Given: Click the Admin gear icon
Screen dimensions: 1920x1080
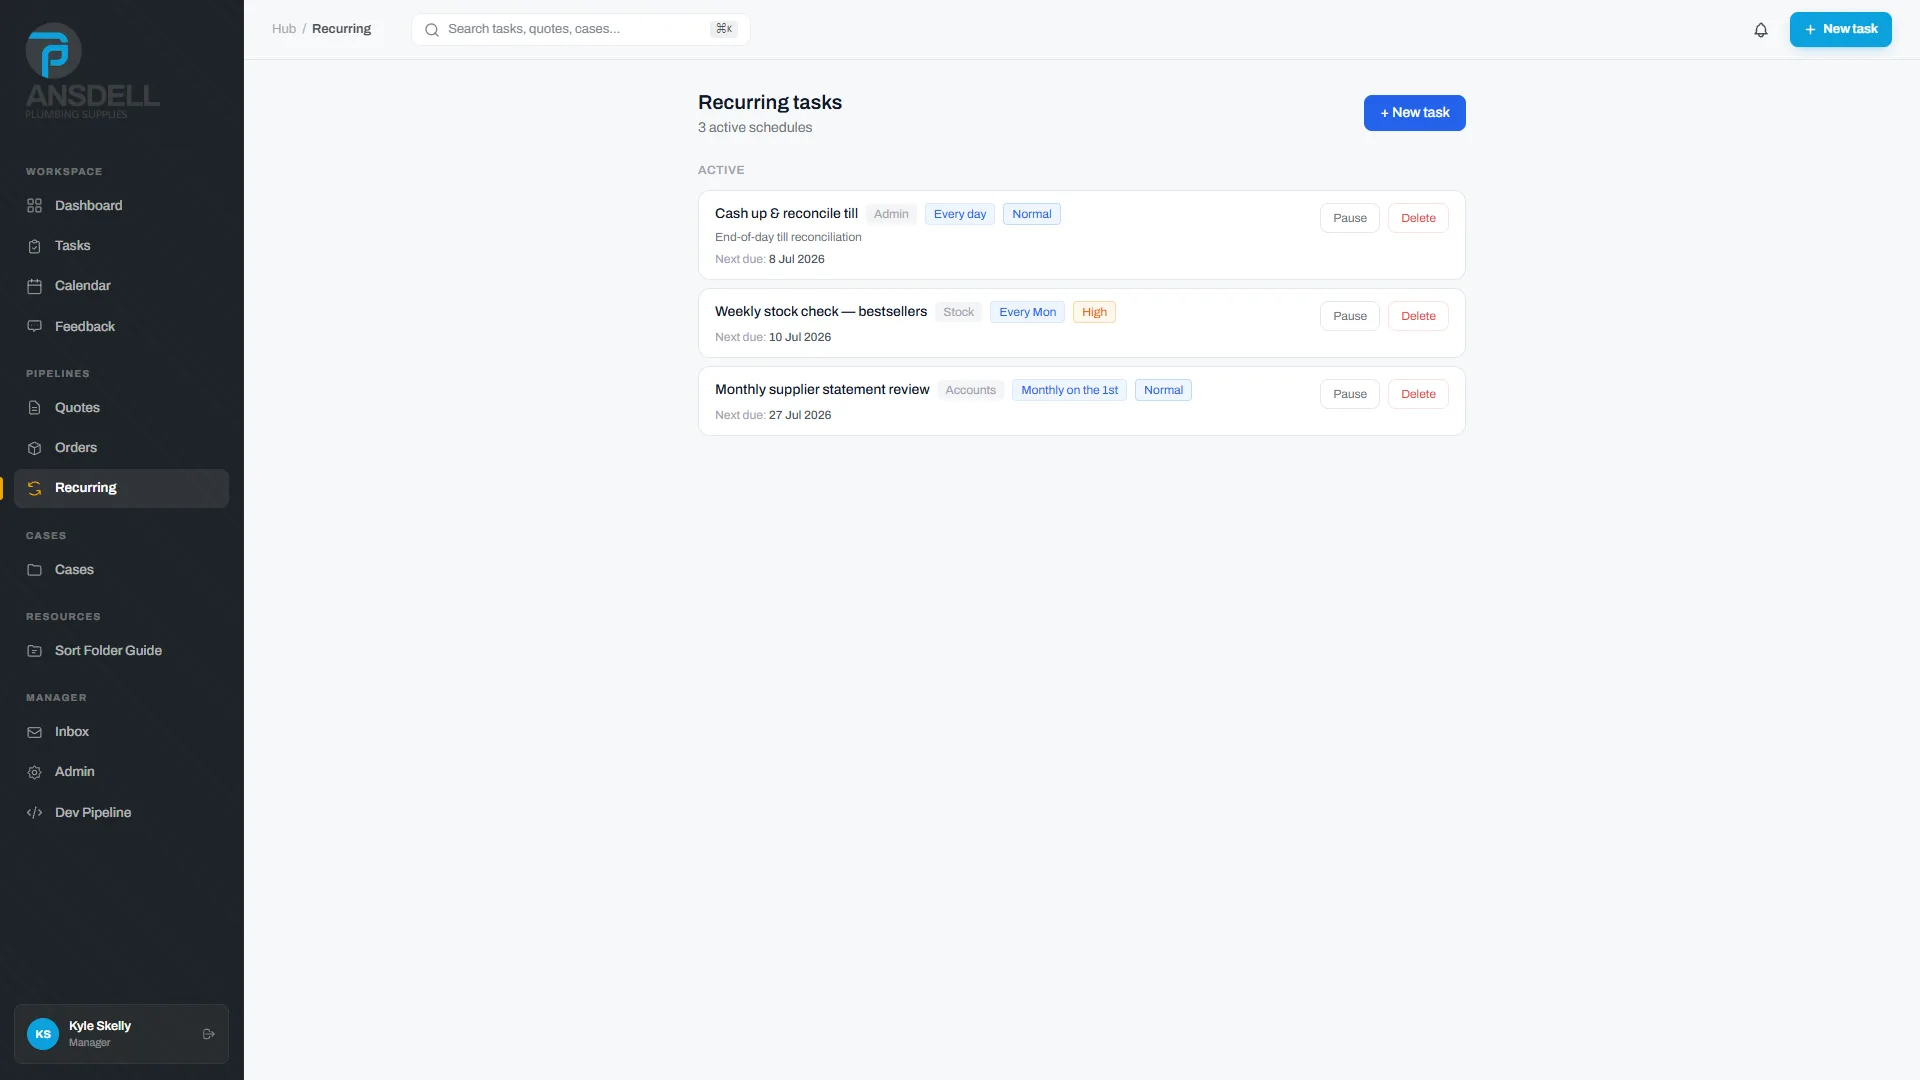Looking at the screenshot, I should point(34,772).
